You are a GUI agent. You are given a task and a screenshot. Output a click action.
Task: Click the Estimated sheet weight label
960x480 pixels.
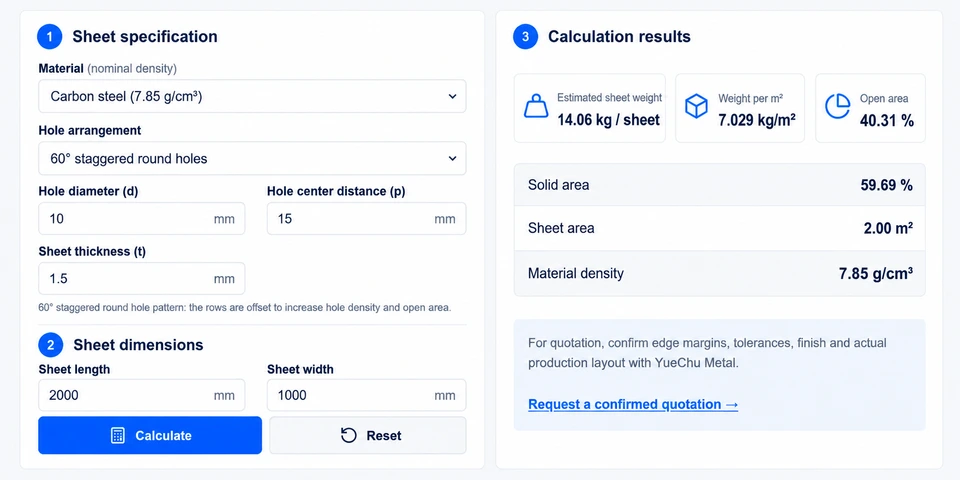(609, 98)
